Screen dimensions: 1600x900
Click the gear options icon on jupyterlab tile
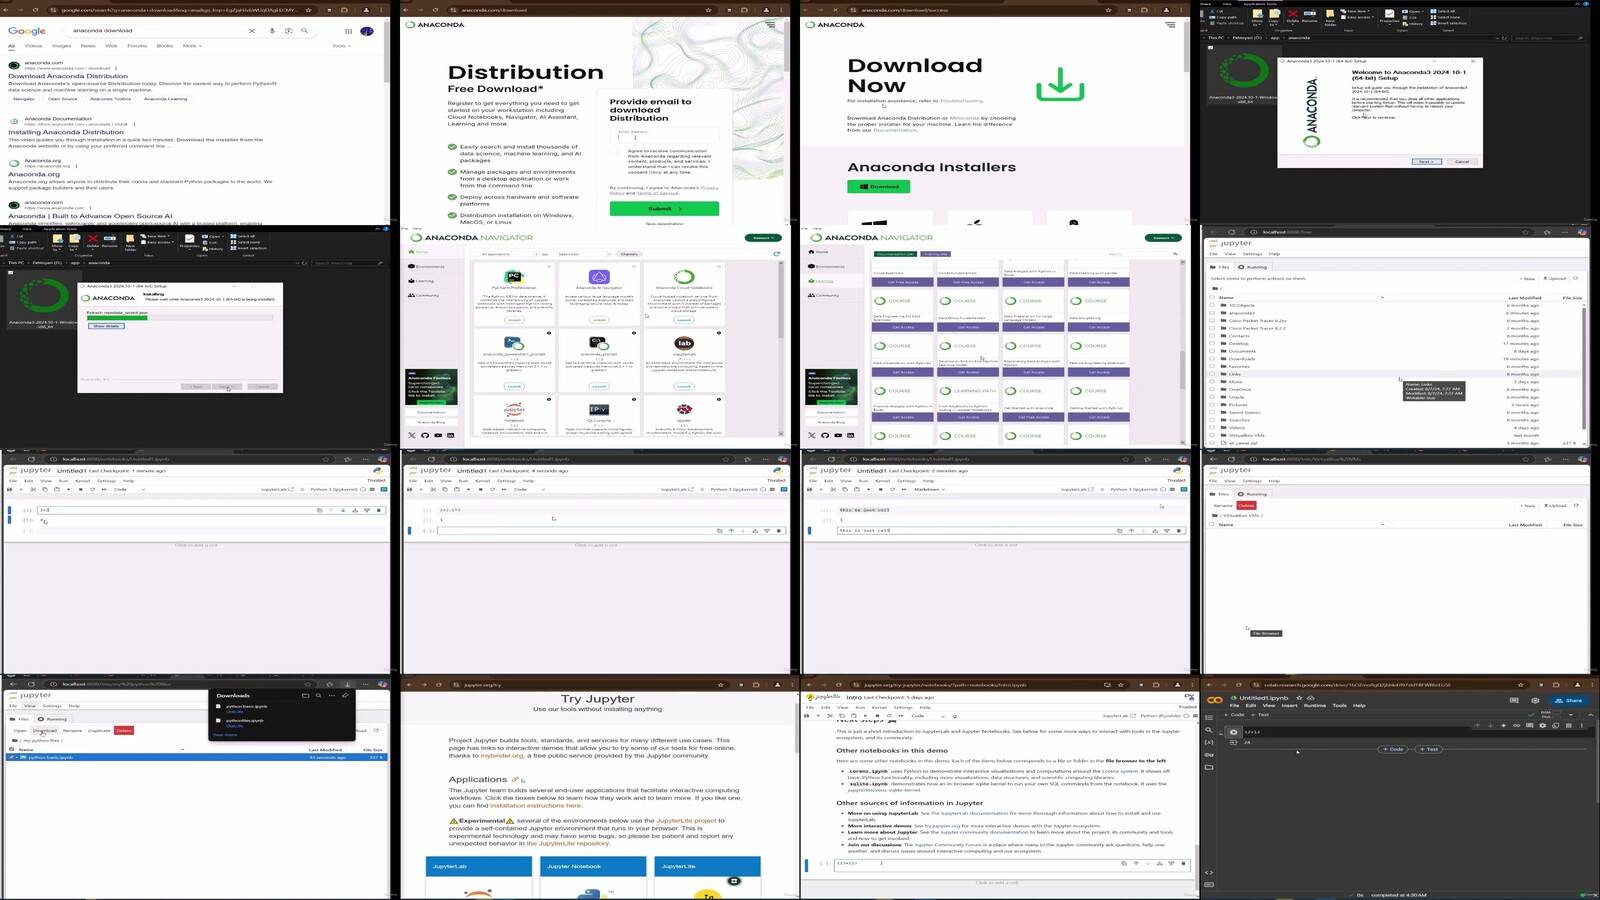tap(718, 333)
